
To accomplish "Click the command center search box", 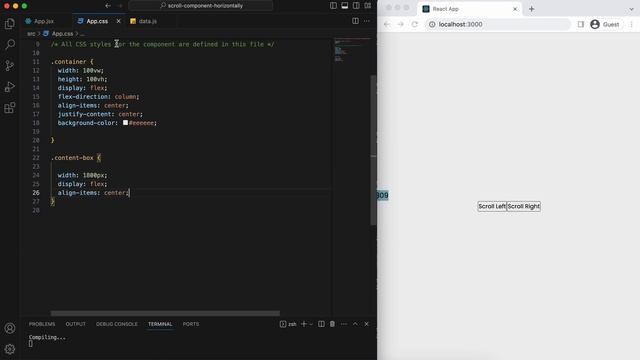I will tap(201, 6).
